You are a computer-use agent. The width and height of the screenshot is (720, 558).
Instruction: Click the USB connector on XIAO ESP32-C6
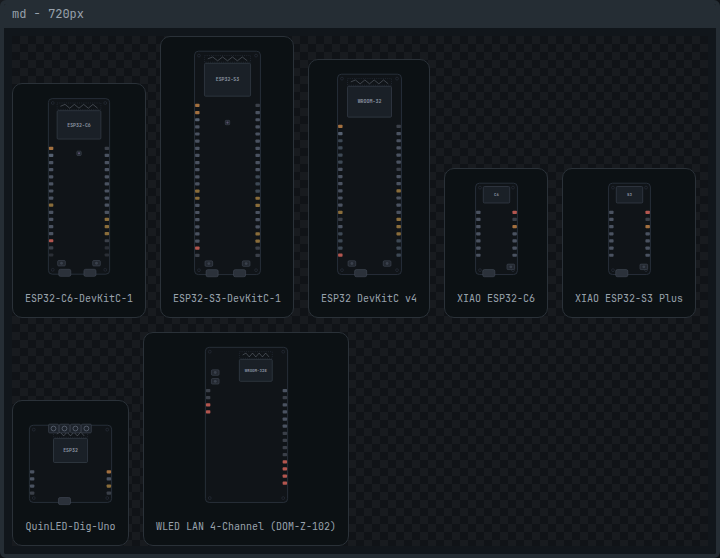[489, 273]
